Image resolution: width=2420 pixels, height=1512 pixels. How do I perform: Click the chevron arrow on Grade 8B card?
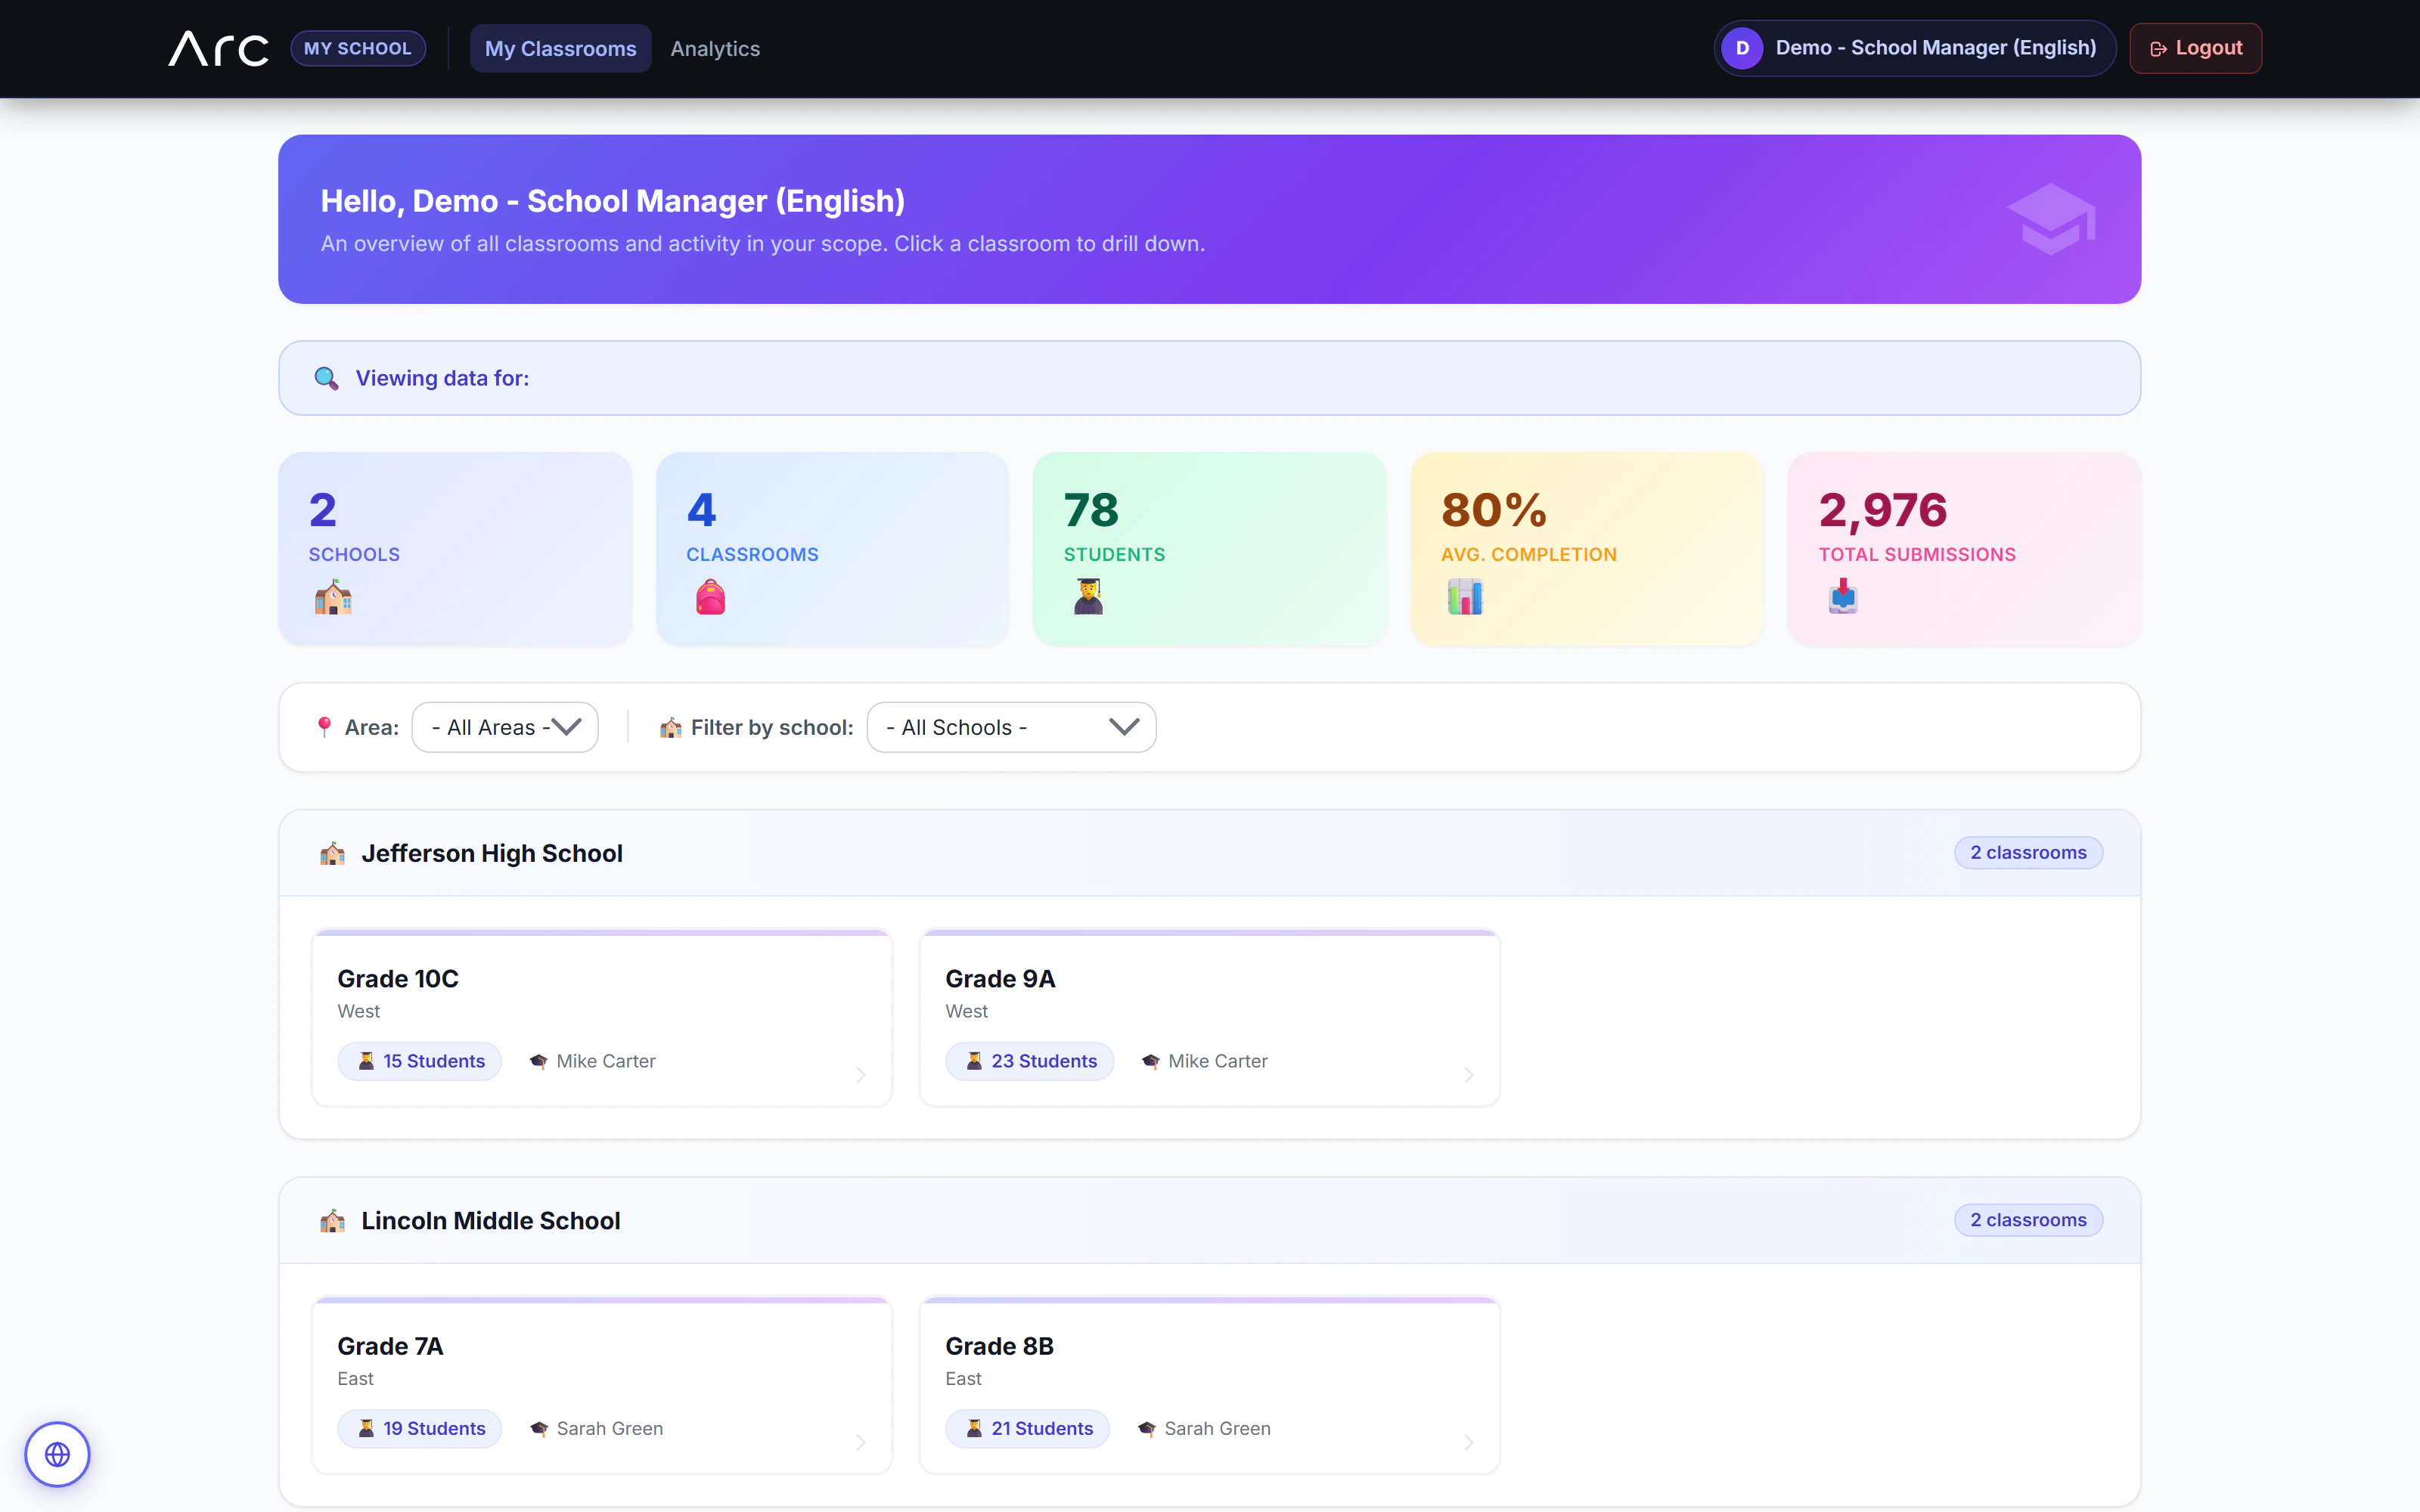coord(1468,1442)
